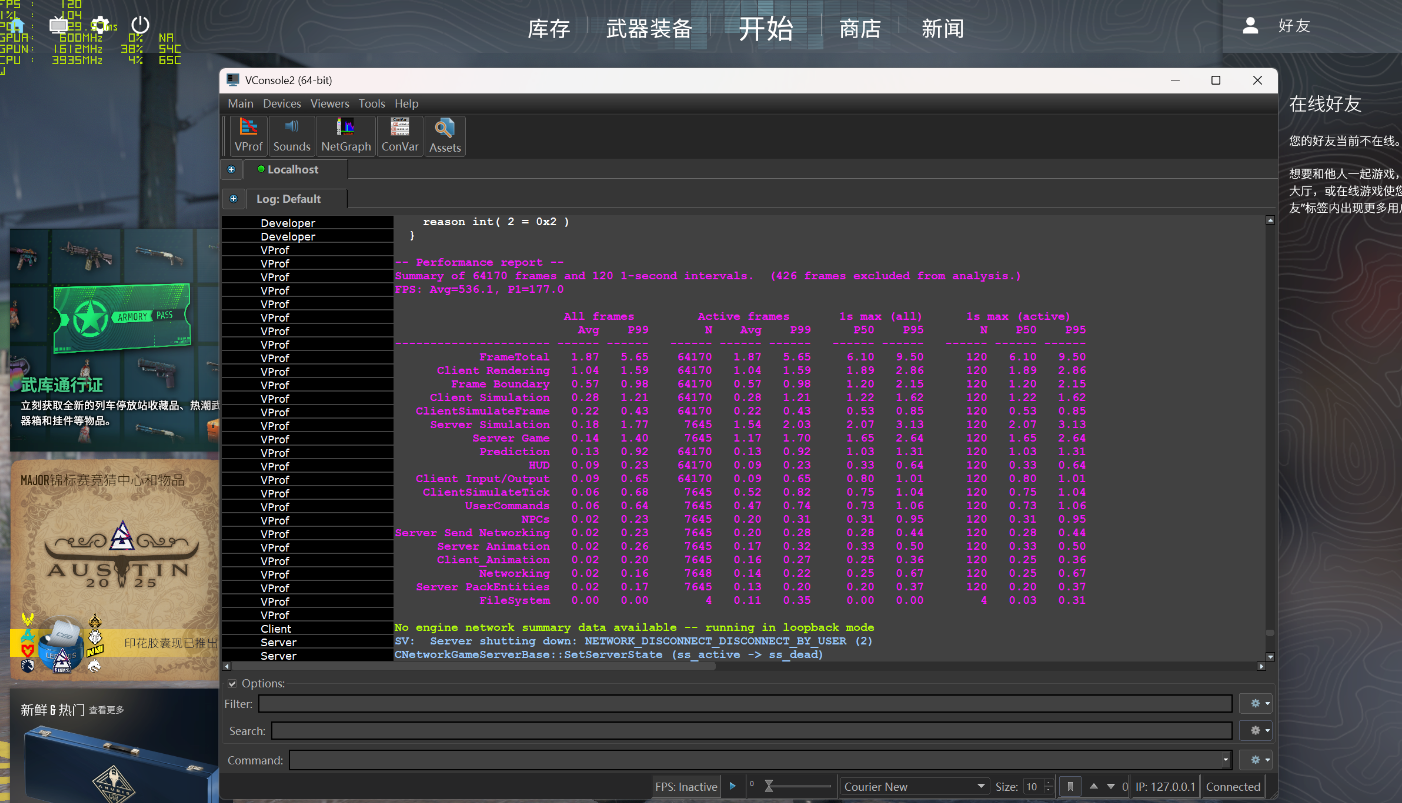Click the power quit icon
The image size is (1402, 803).
140,25
